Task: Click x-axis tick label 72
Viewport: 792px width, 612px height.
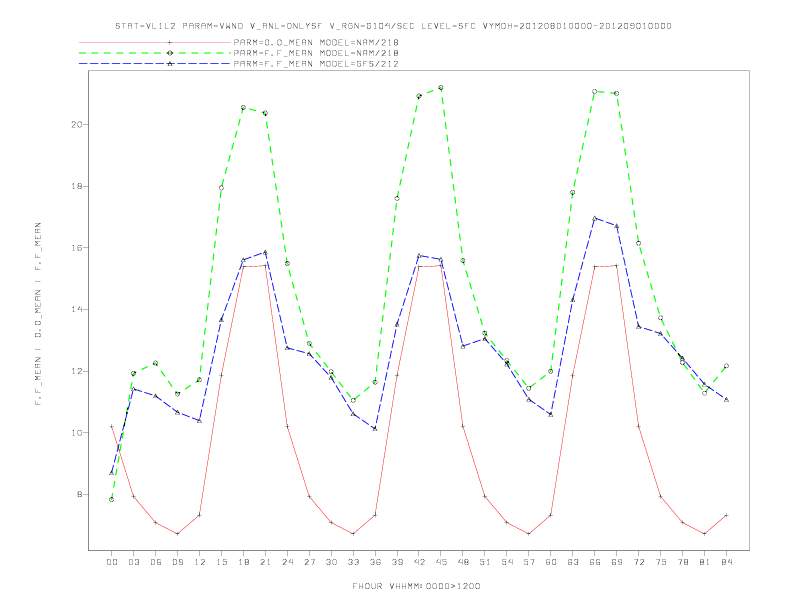Action: tap(638, 562)
